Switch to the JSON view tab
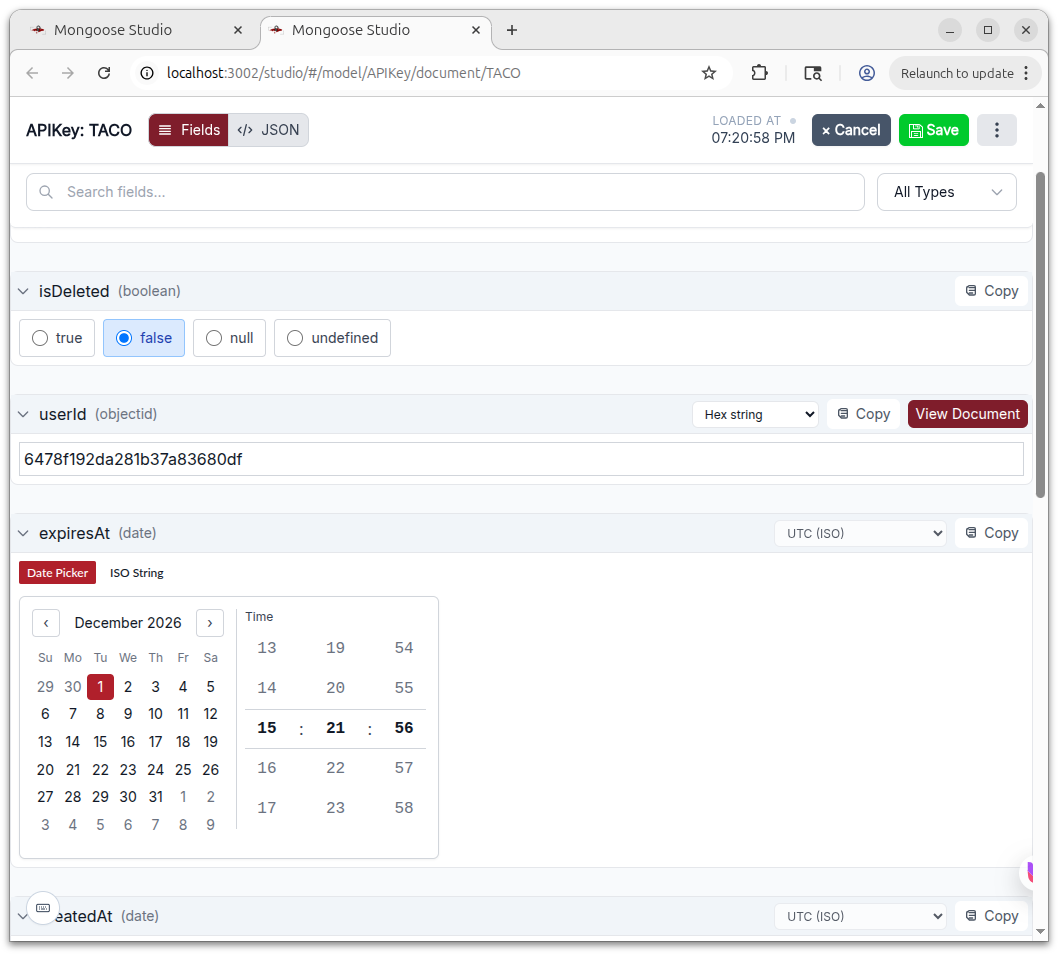This screenshot has height=954, width=1058. coord(268,130)
